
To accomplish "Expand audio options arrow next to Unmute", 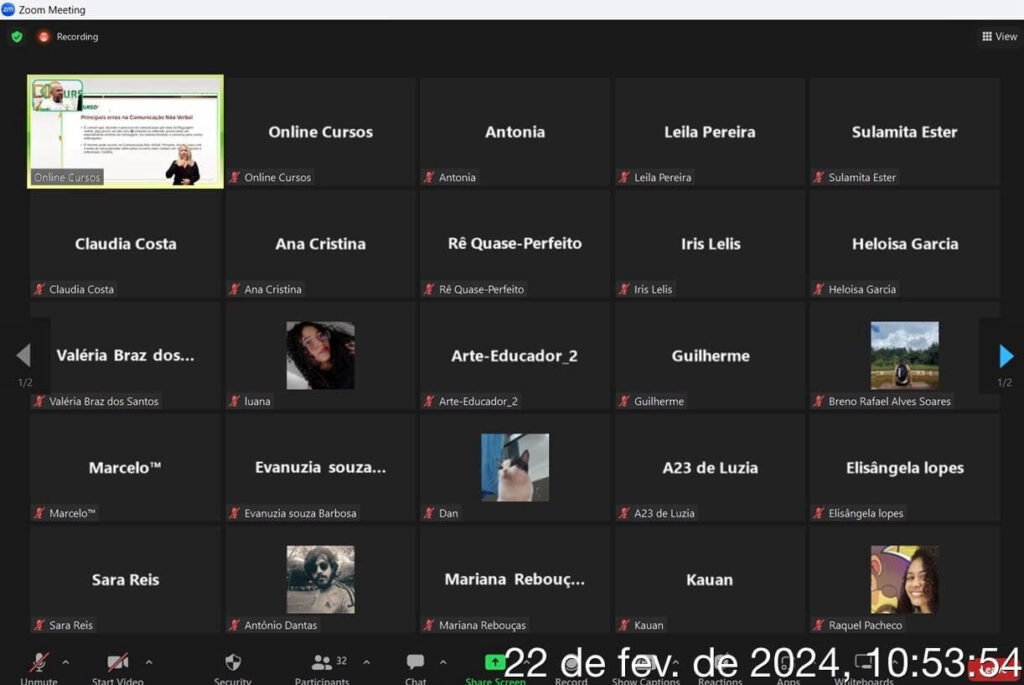I will 66,662.
